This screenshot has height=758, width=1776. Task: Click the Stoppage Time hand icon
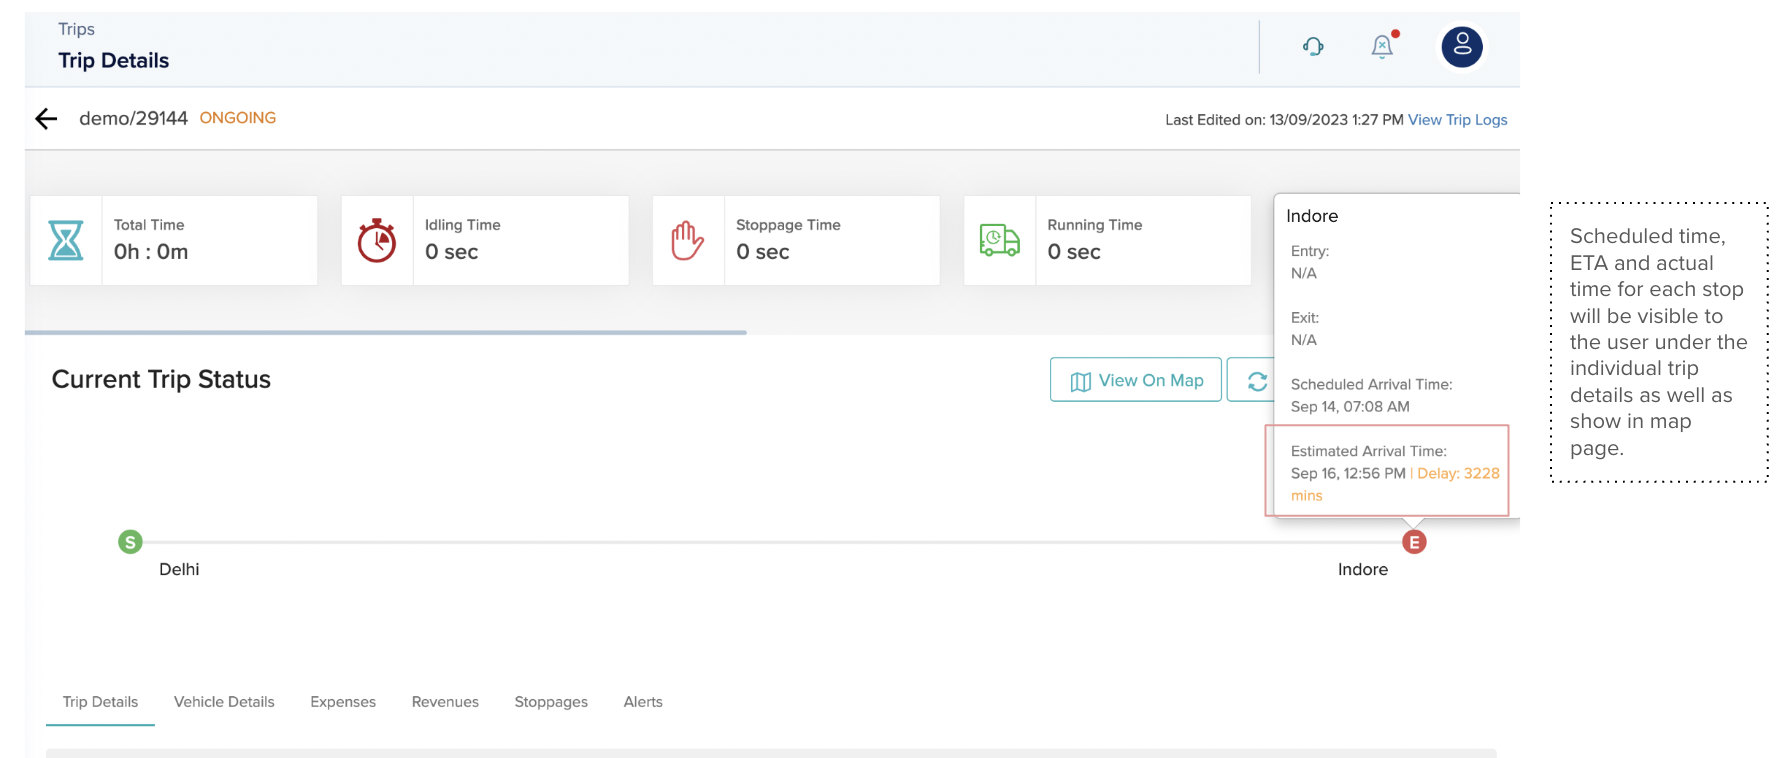[x=688, y=241]
